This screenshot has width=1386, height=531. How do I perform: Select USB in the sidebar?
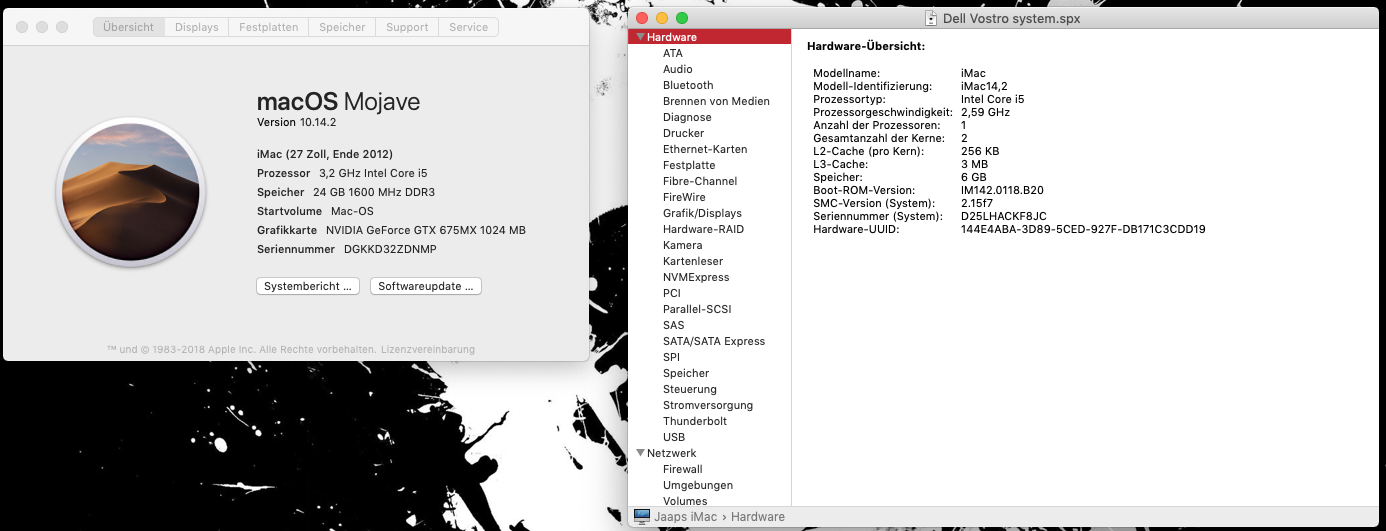pos(710,437)
